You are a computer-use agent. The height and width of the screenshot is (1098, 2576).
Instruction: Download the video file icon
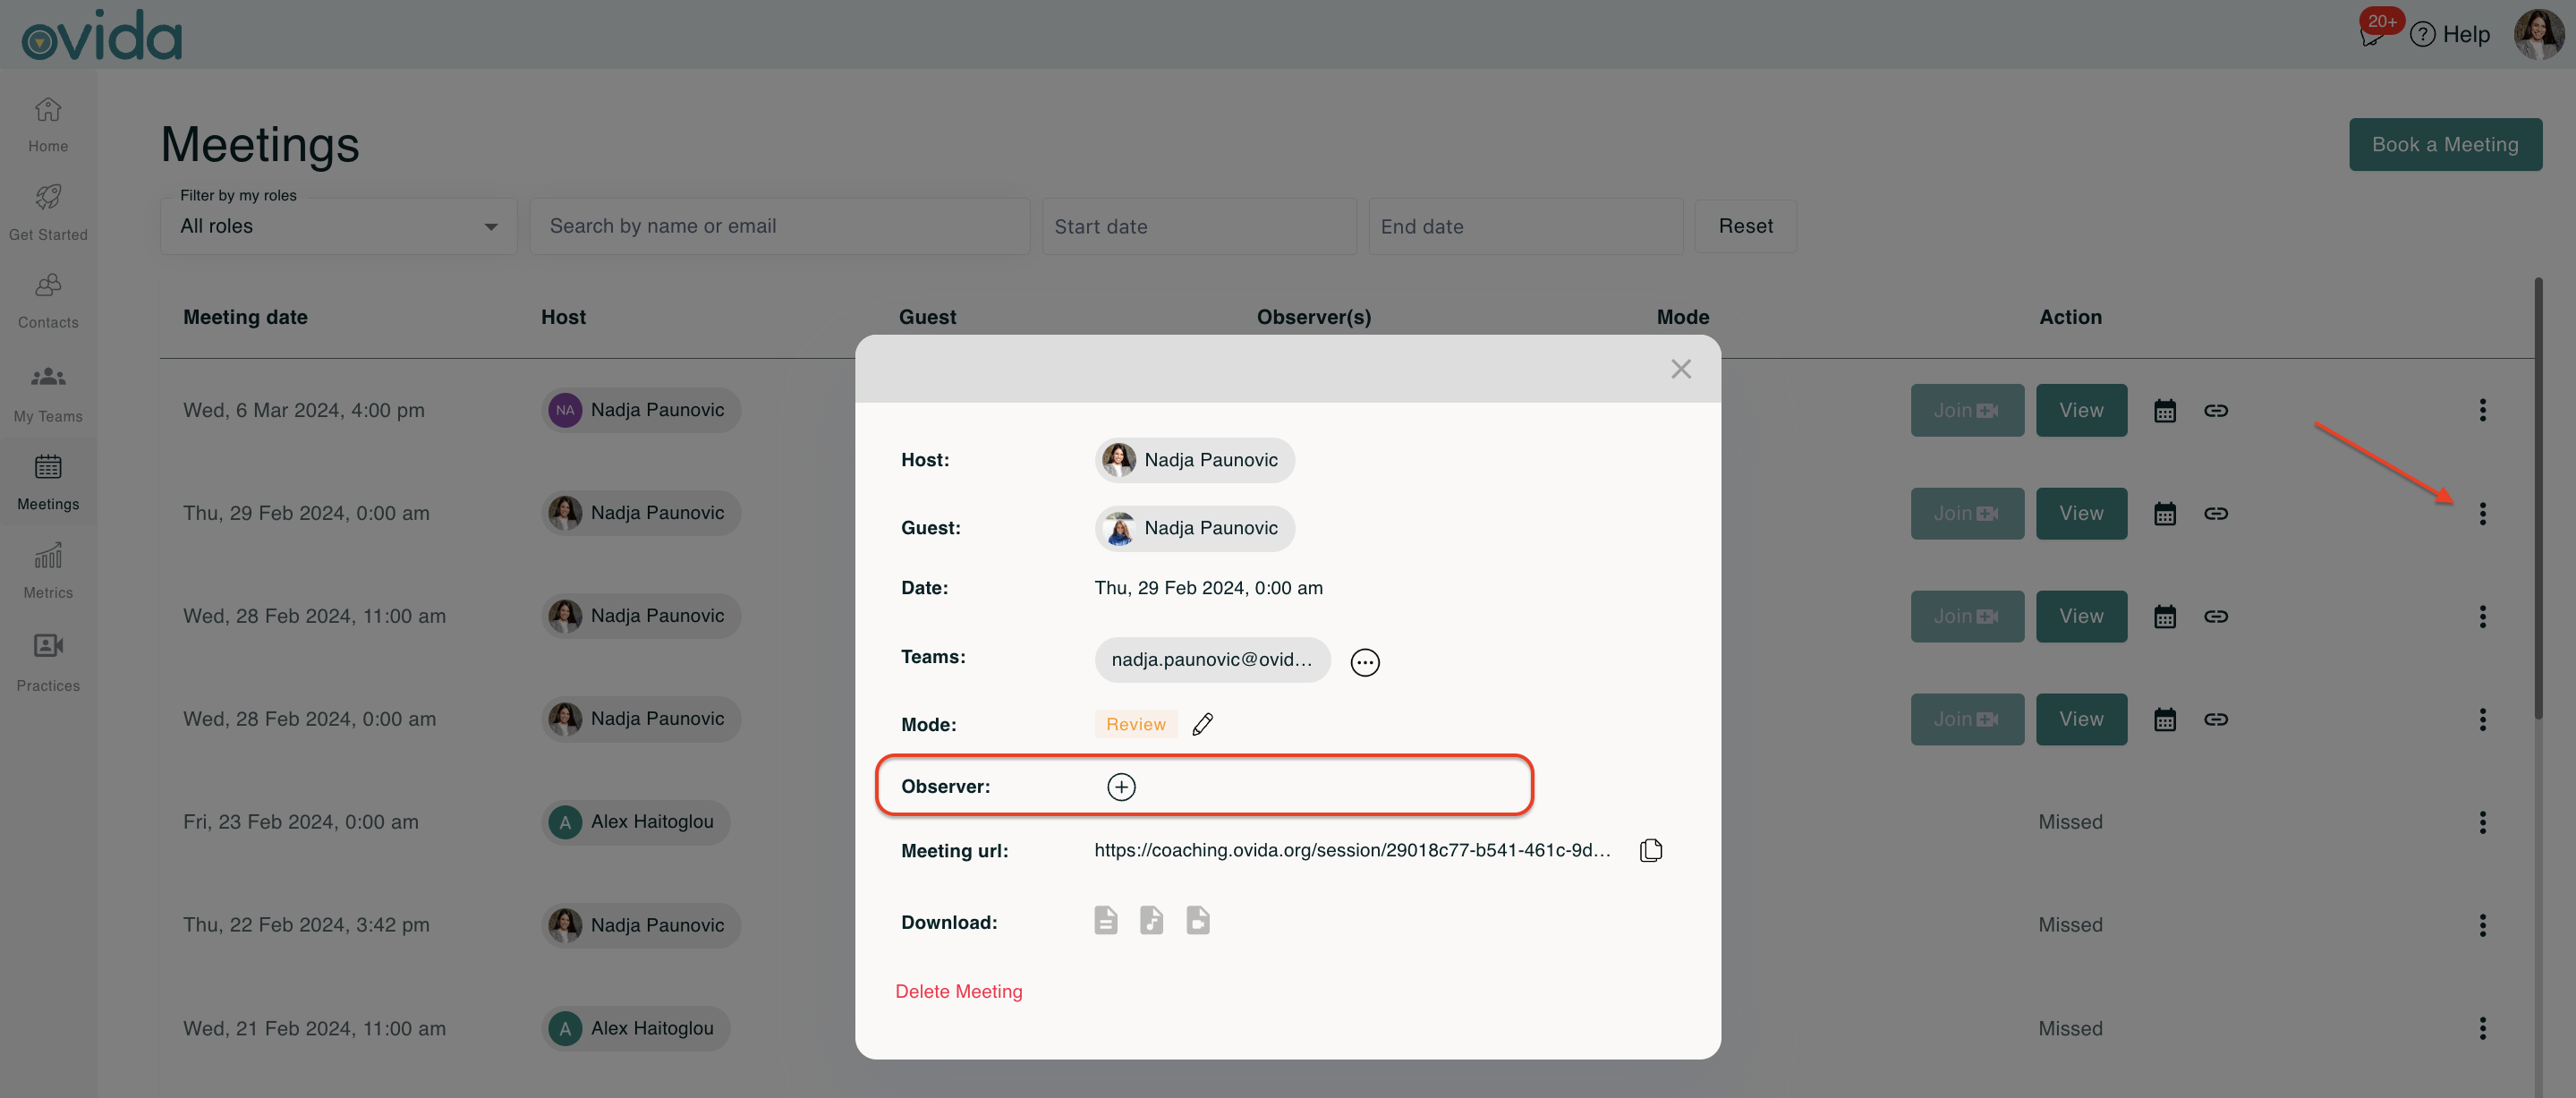click(1197, 920)
